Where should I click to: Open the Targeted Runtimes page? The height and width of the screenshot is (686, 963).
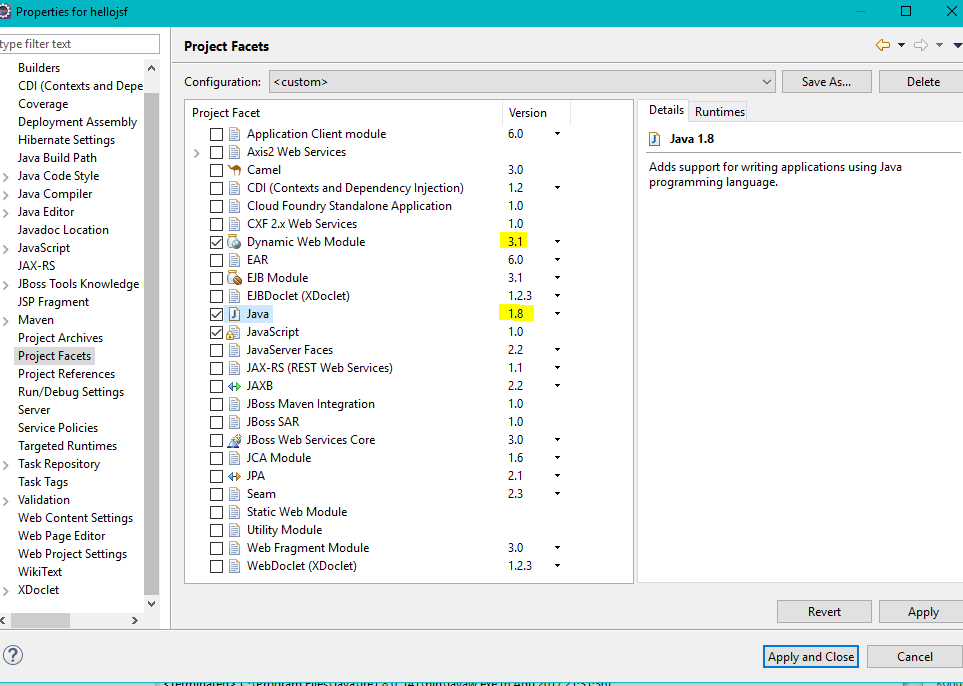68,446
